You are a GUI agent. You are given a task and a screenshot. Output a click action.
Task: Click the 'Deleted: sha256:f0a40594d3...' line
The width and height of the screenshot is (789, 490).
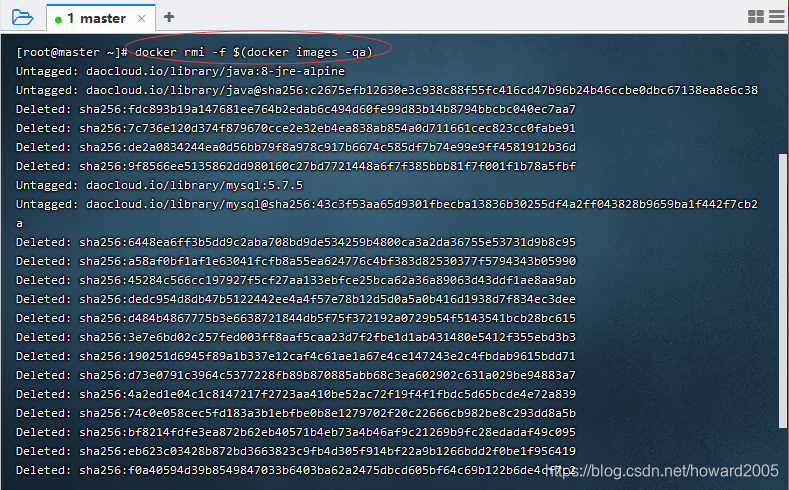(295, 470)
